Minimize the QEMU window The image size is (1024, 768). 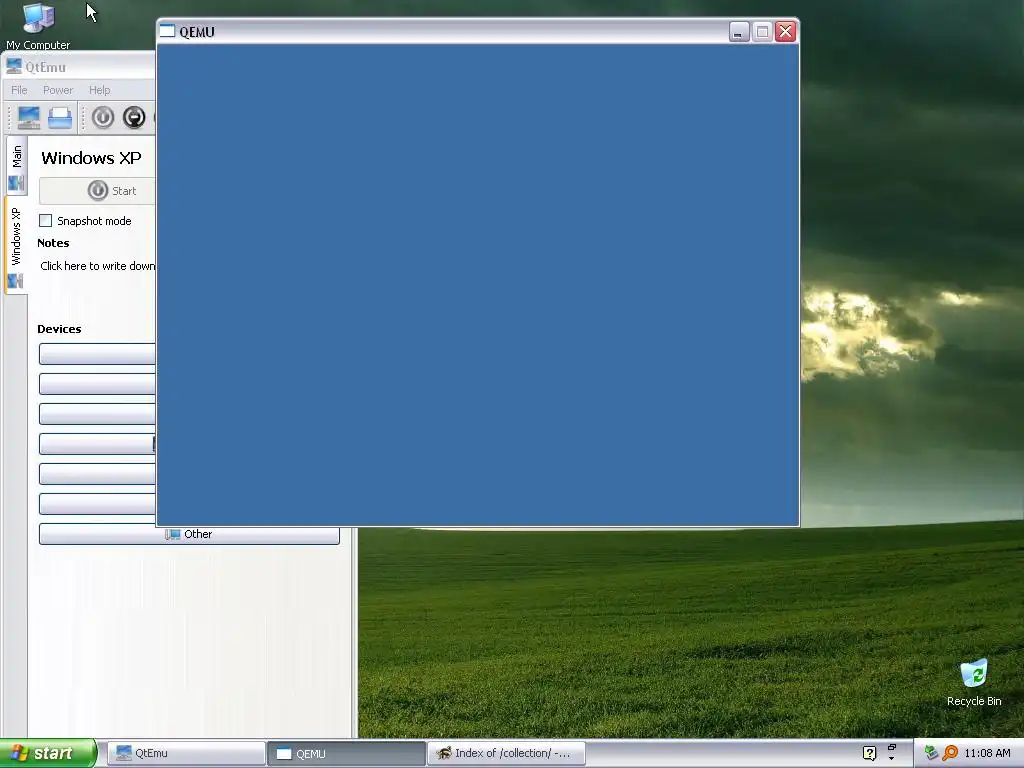click(x=739, y=31)
